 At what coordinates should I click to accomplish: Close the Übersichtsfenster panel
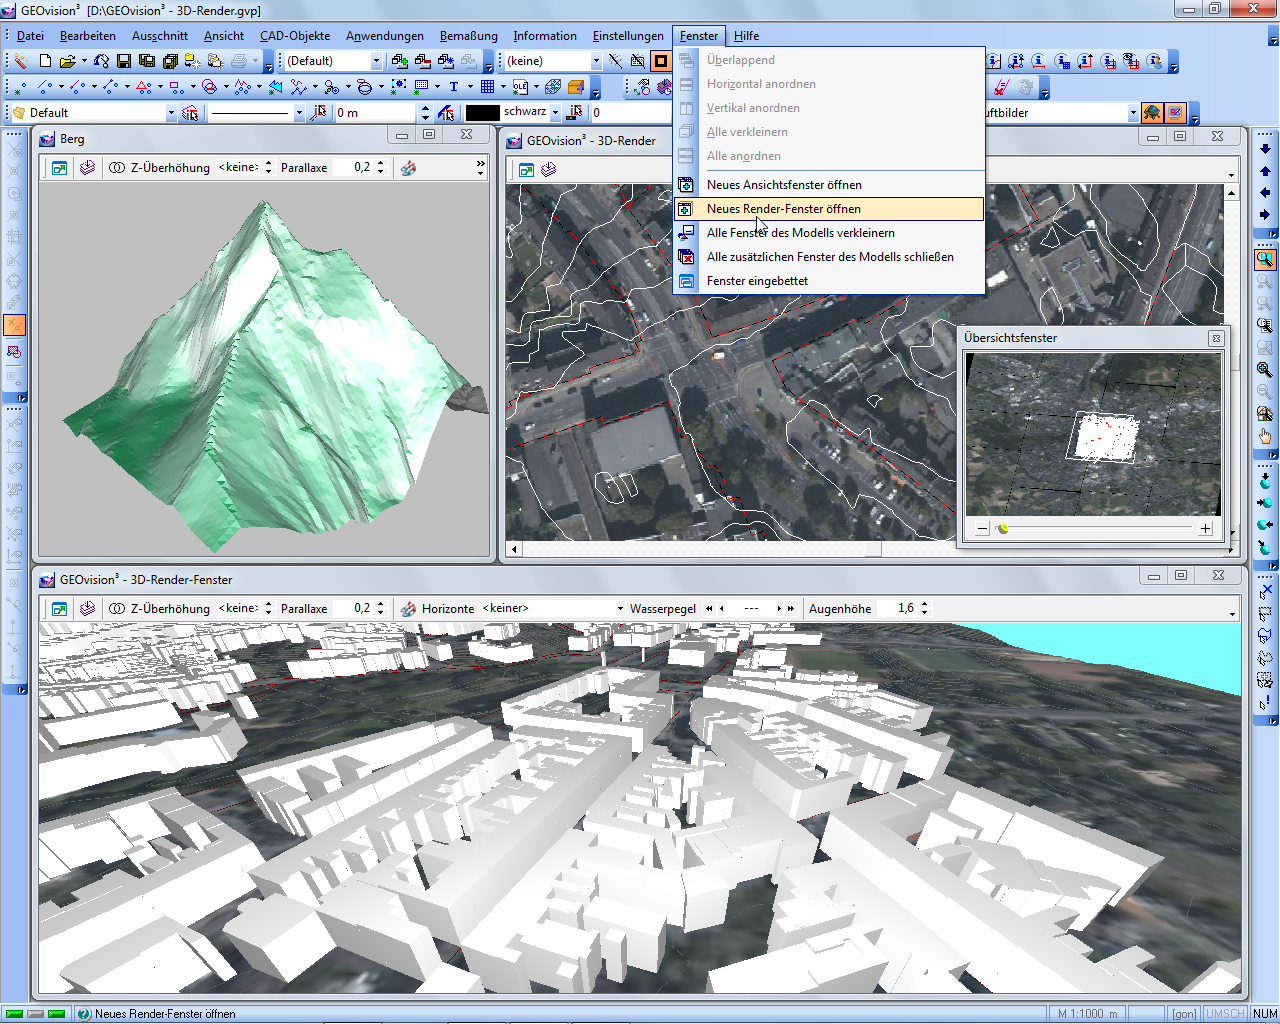coord(1216,338)
